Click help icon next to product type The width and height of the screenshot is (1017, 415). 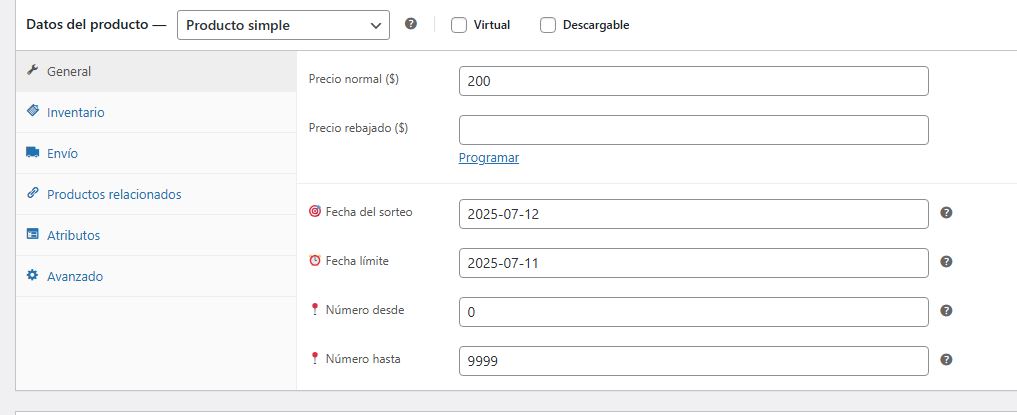coord(411,25)
